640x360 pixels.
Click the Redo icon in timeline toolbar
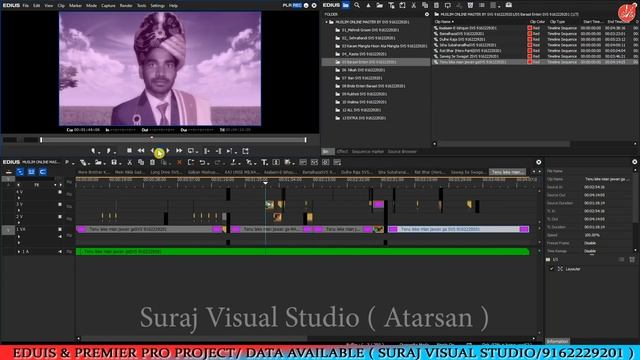tap(217, 162)
